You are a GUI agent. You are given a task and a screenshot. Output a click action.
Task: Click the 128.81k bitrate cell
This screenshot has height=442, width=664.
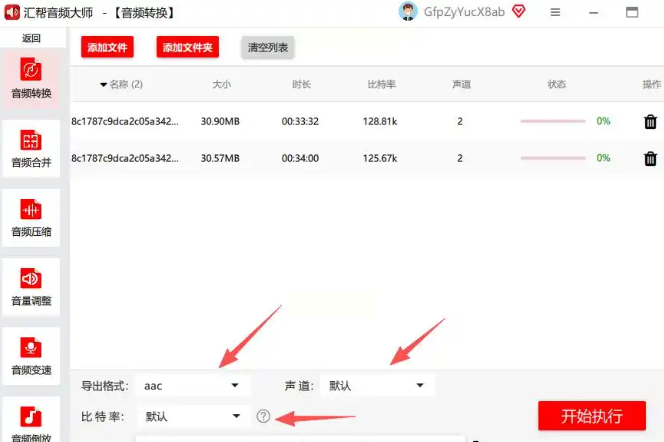(x=380, y=122)
